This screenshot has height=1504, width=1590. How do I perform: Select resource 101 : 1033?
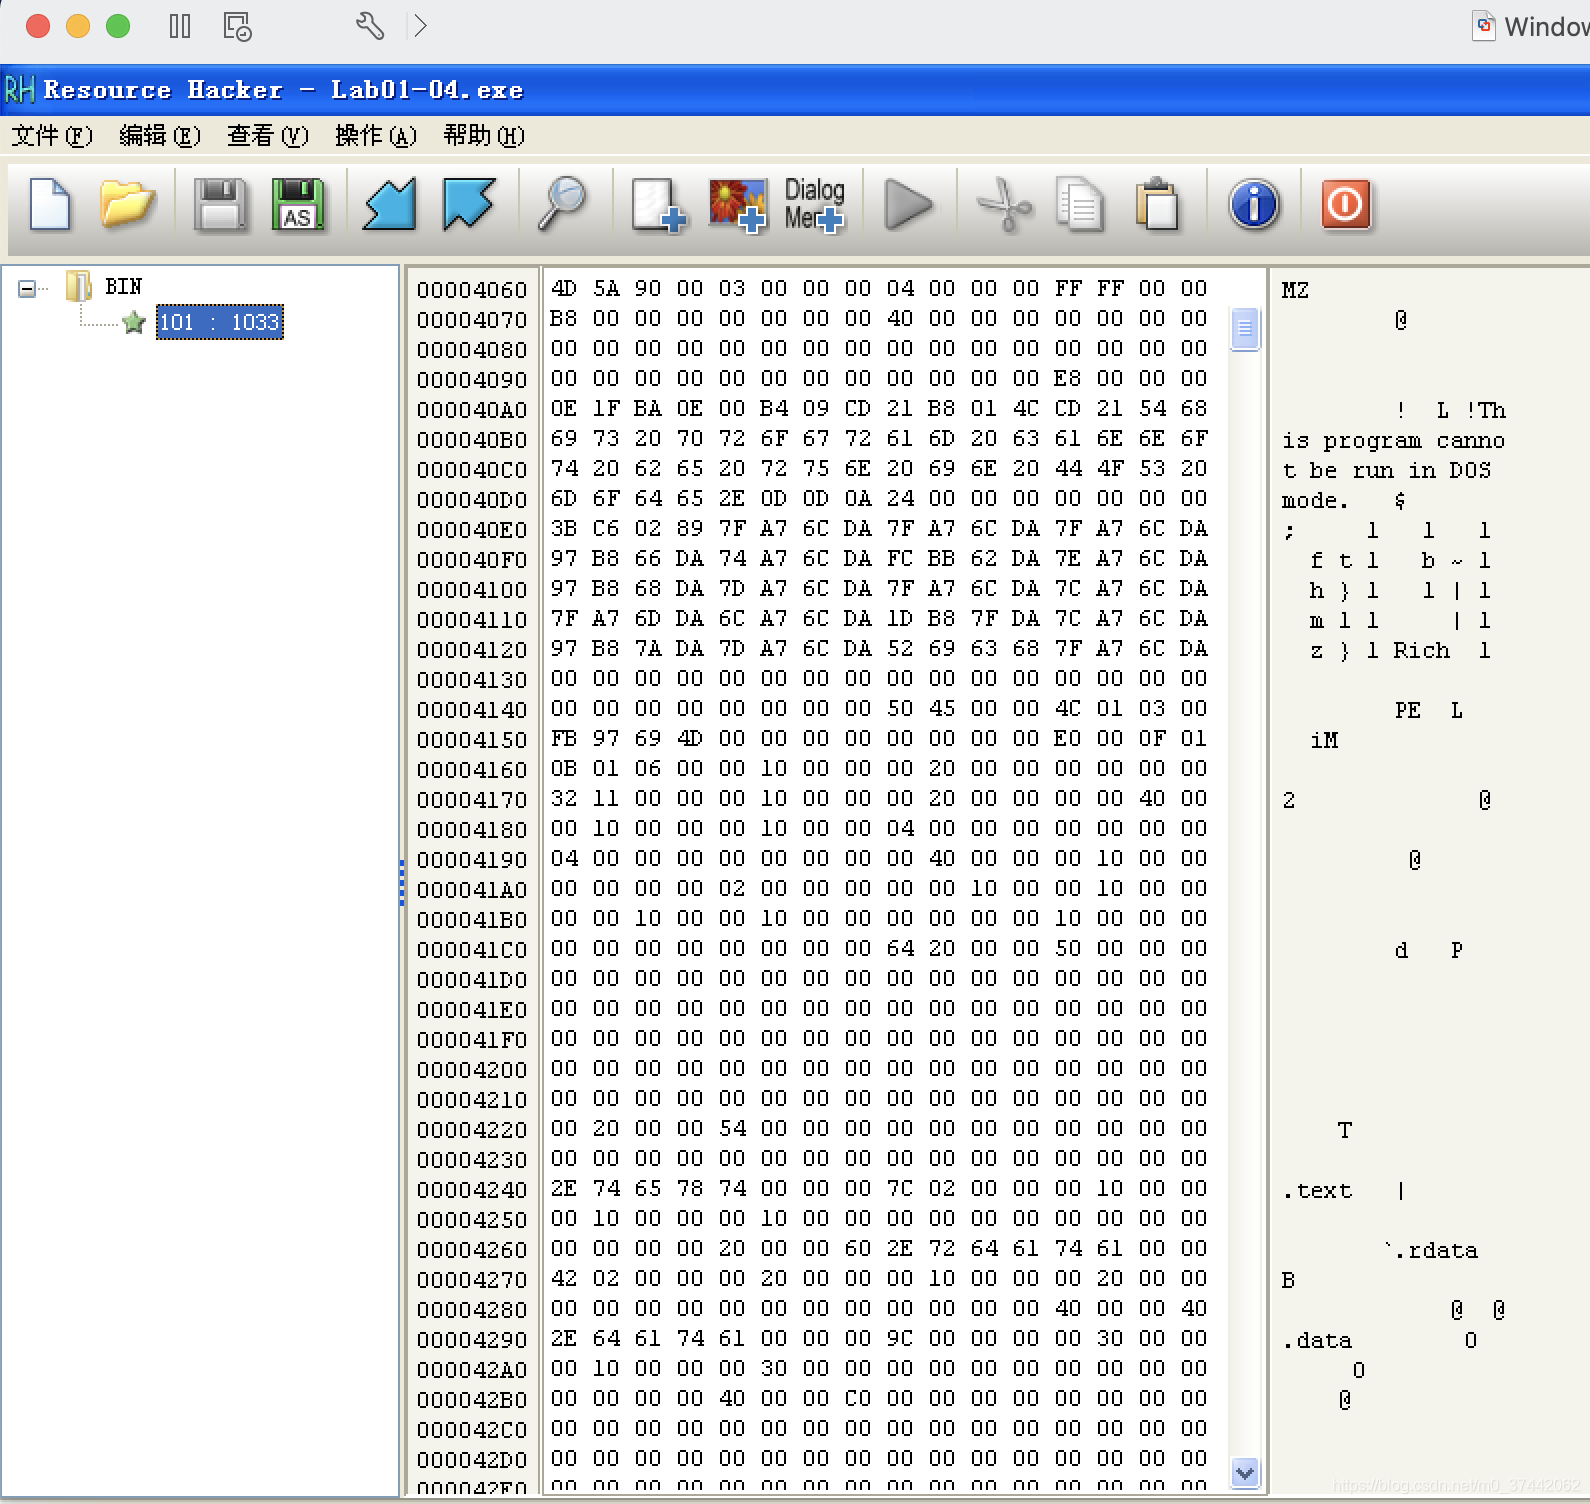coord(220,322)
